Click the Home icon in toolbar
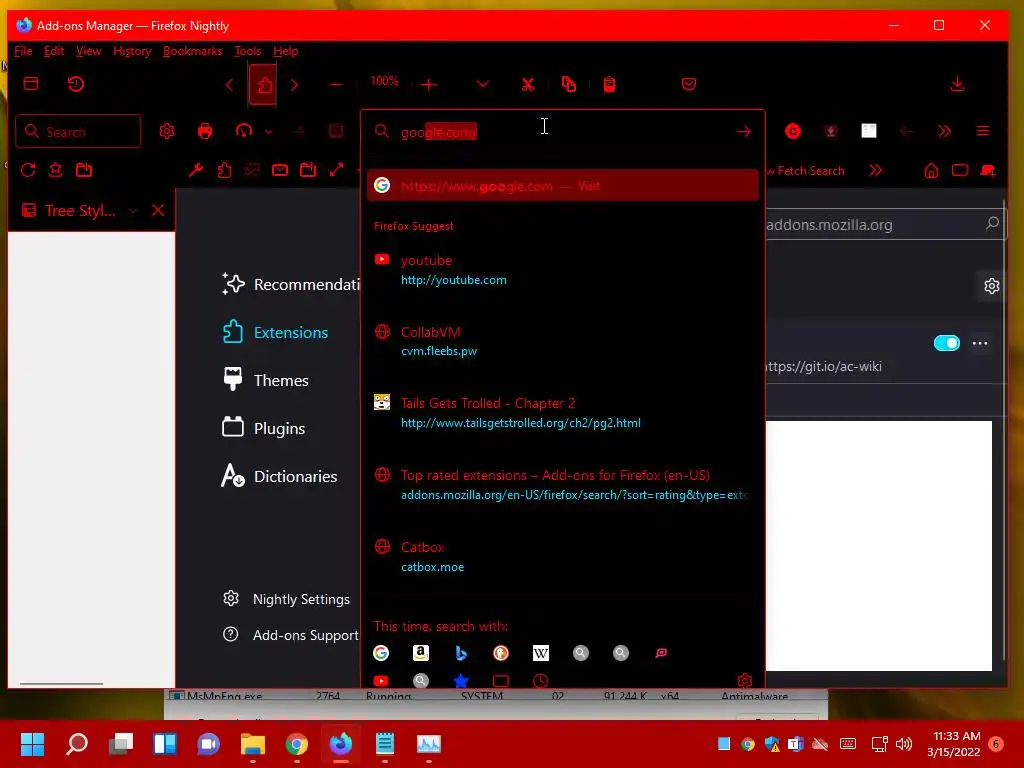 click(931, 170)
